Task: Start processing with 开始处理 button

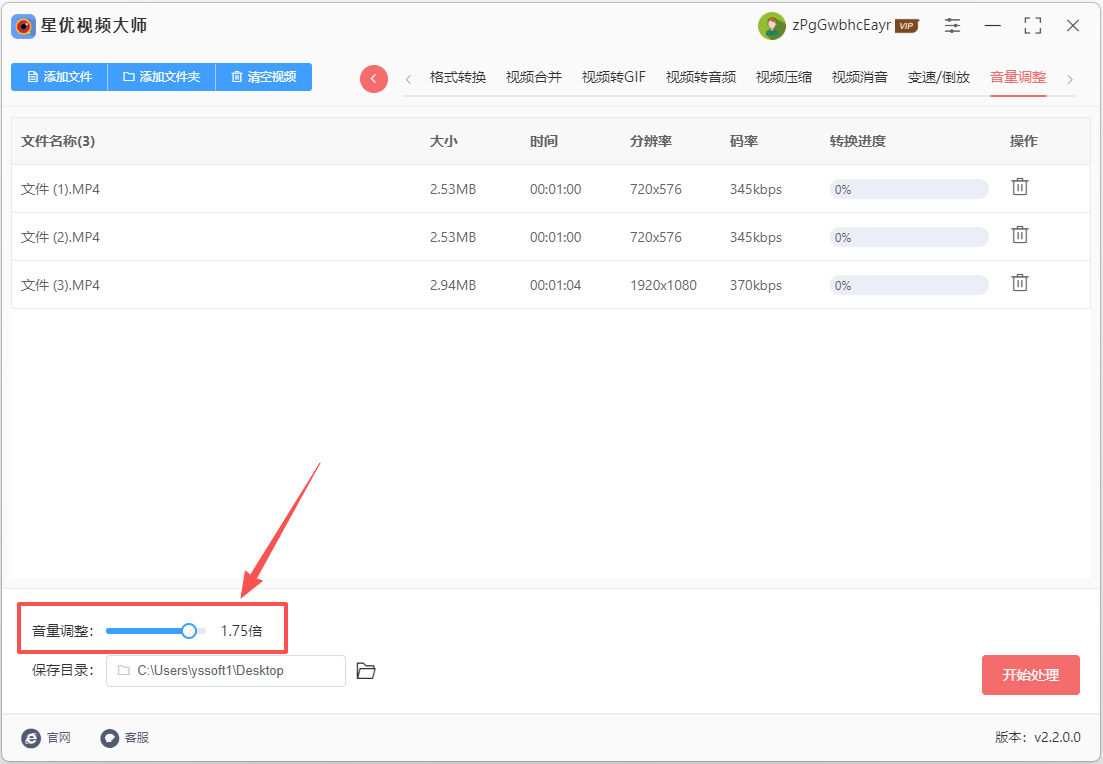Action: [x=1031, y=675]
